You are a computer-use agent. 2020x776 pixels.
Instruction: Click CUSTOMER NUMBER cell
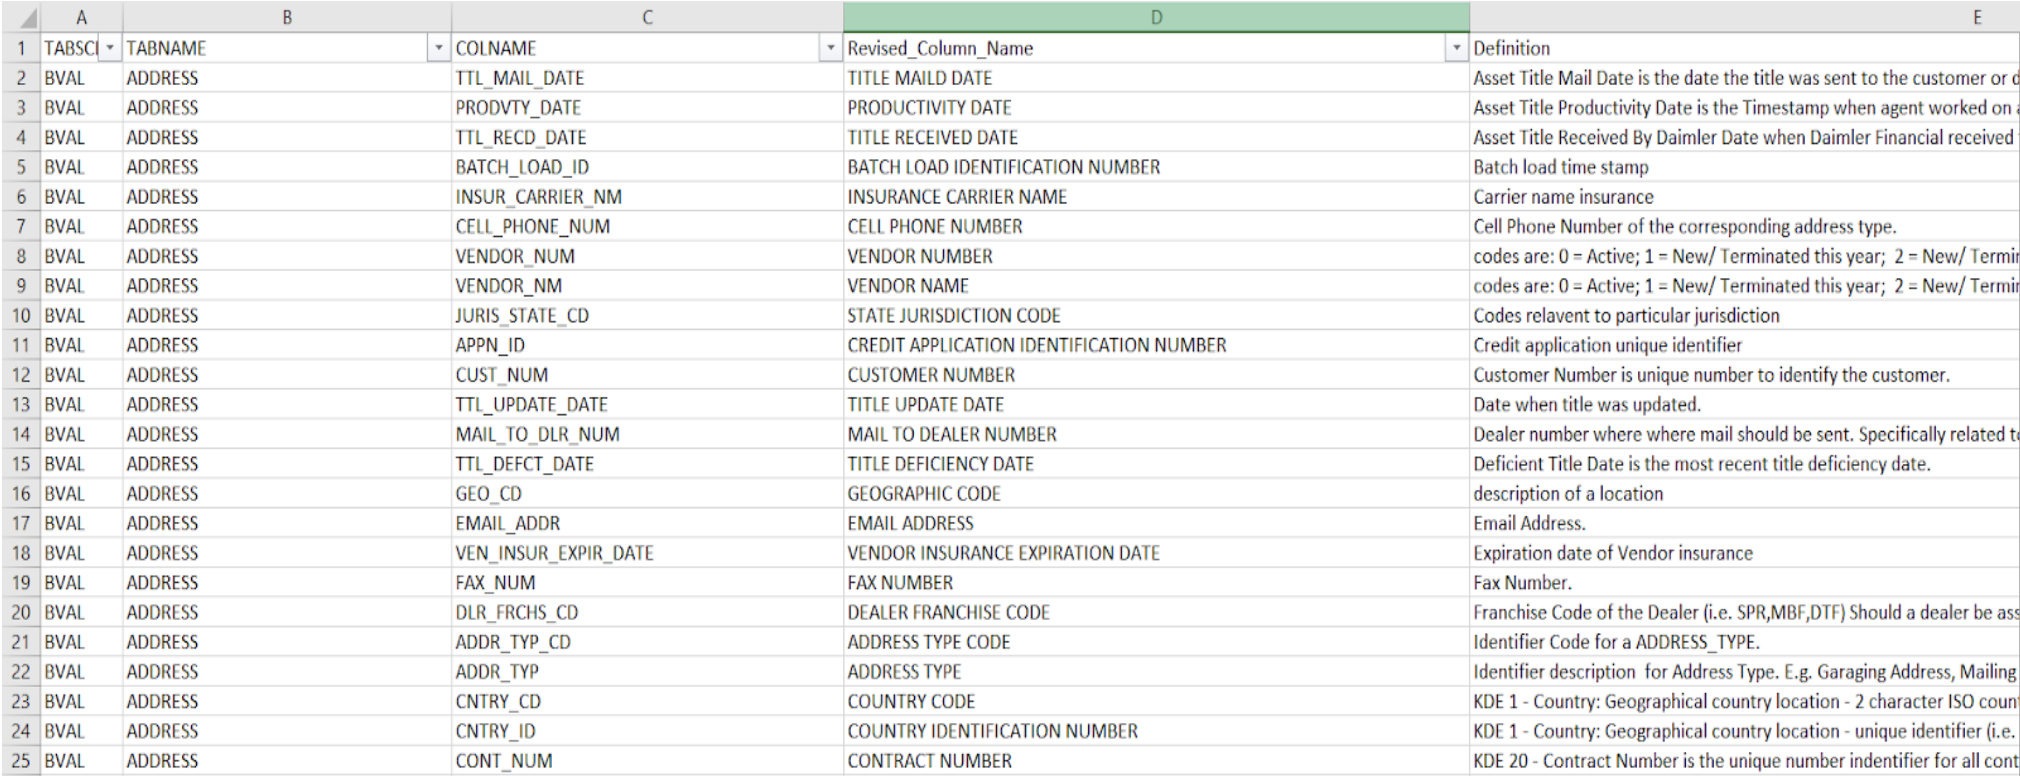point(1156,375)
